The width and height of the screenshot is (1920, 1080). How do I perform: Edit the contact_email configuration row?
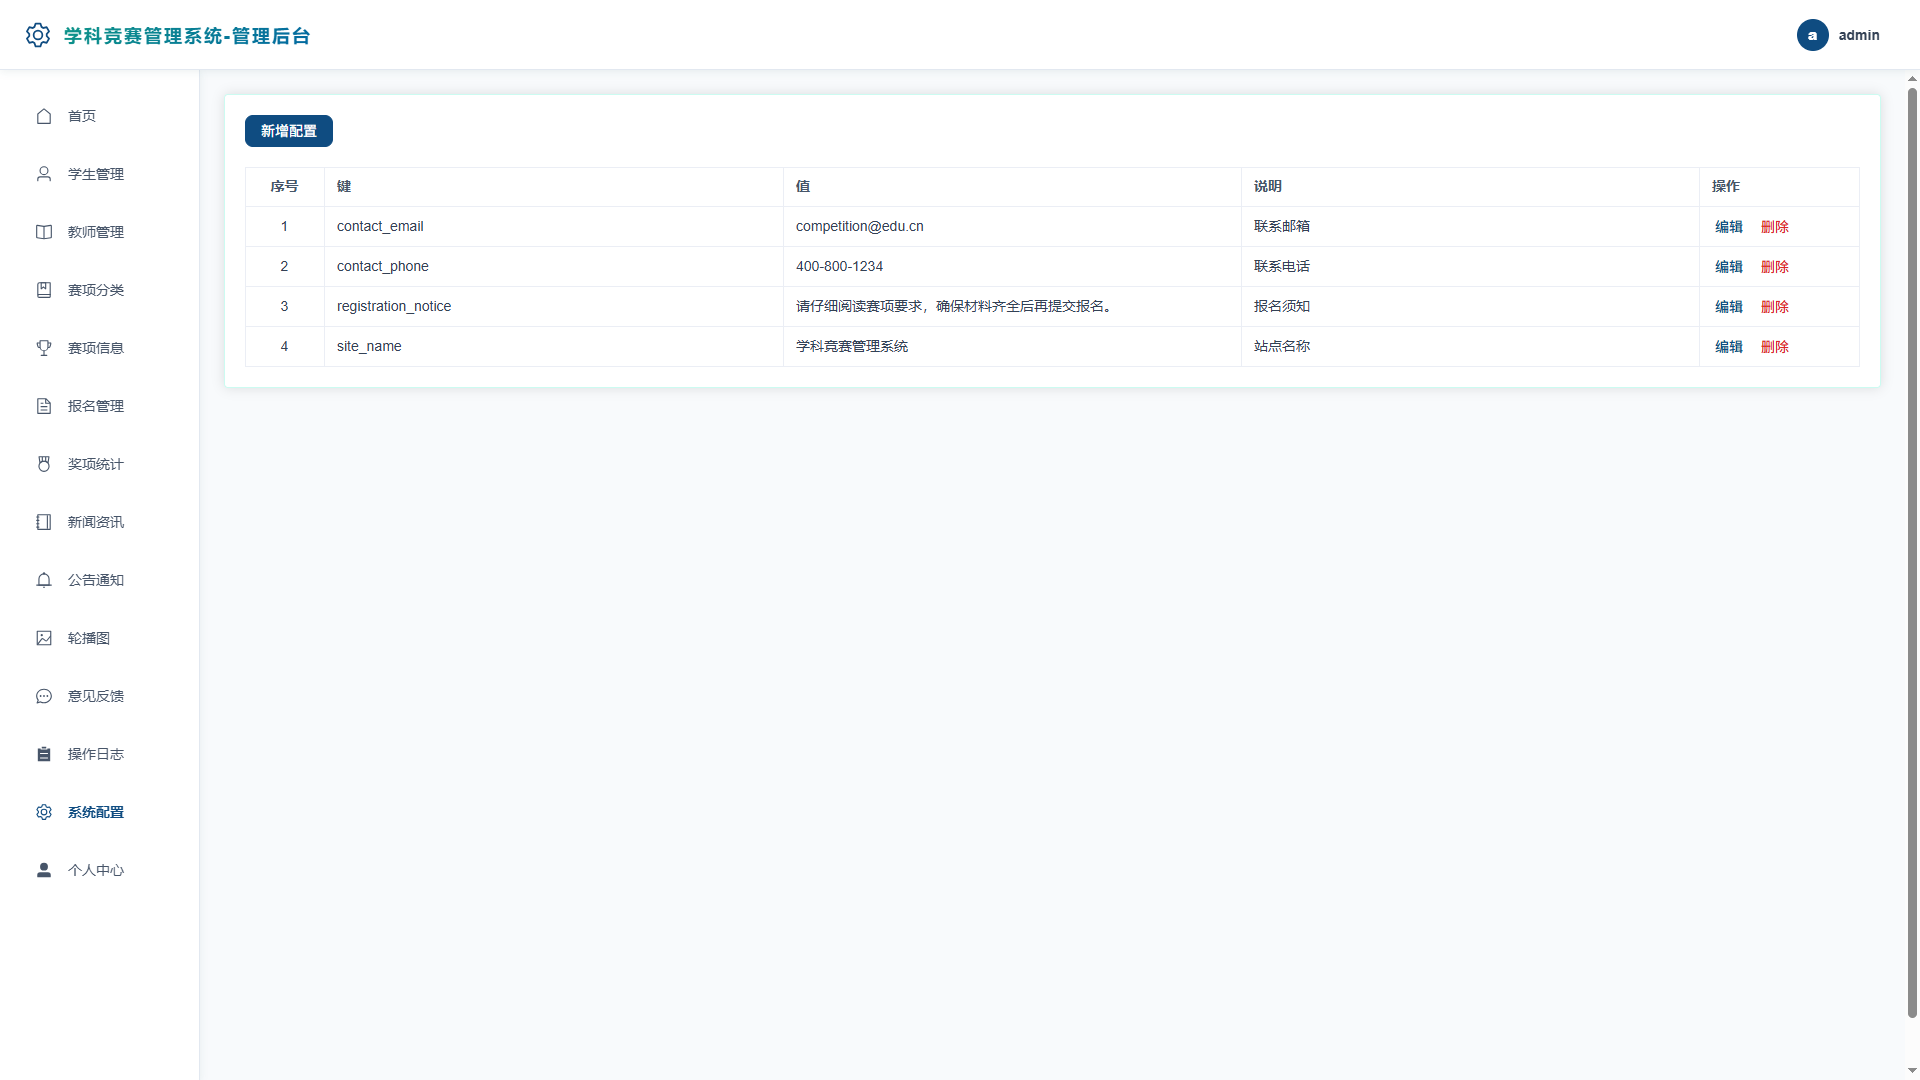(x=1728, y=227)
